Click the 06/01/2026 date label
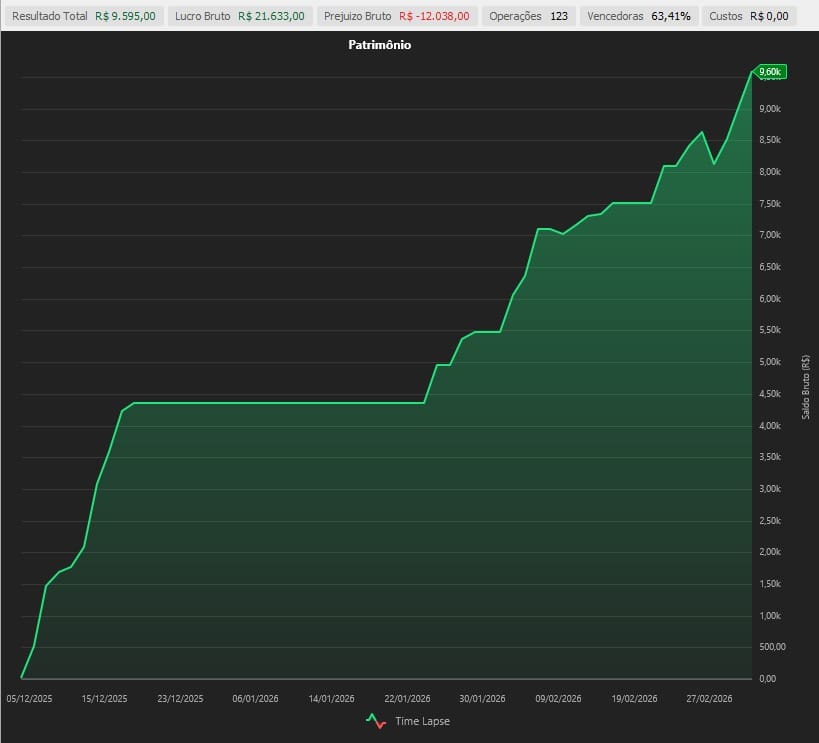Screen dimensions: 819x743 pos(255,699)
